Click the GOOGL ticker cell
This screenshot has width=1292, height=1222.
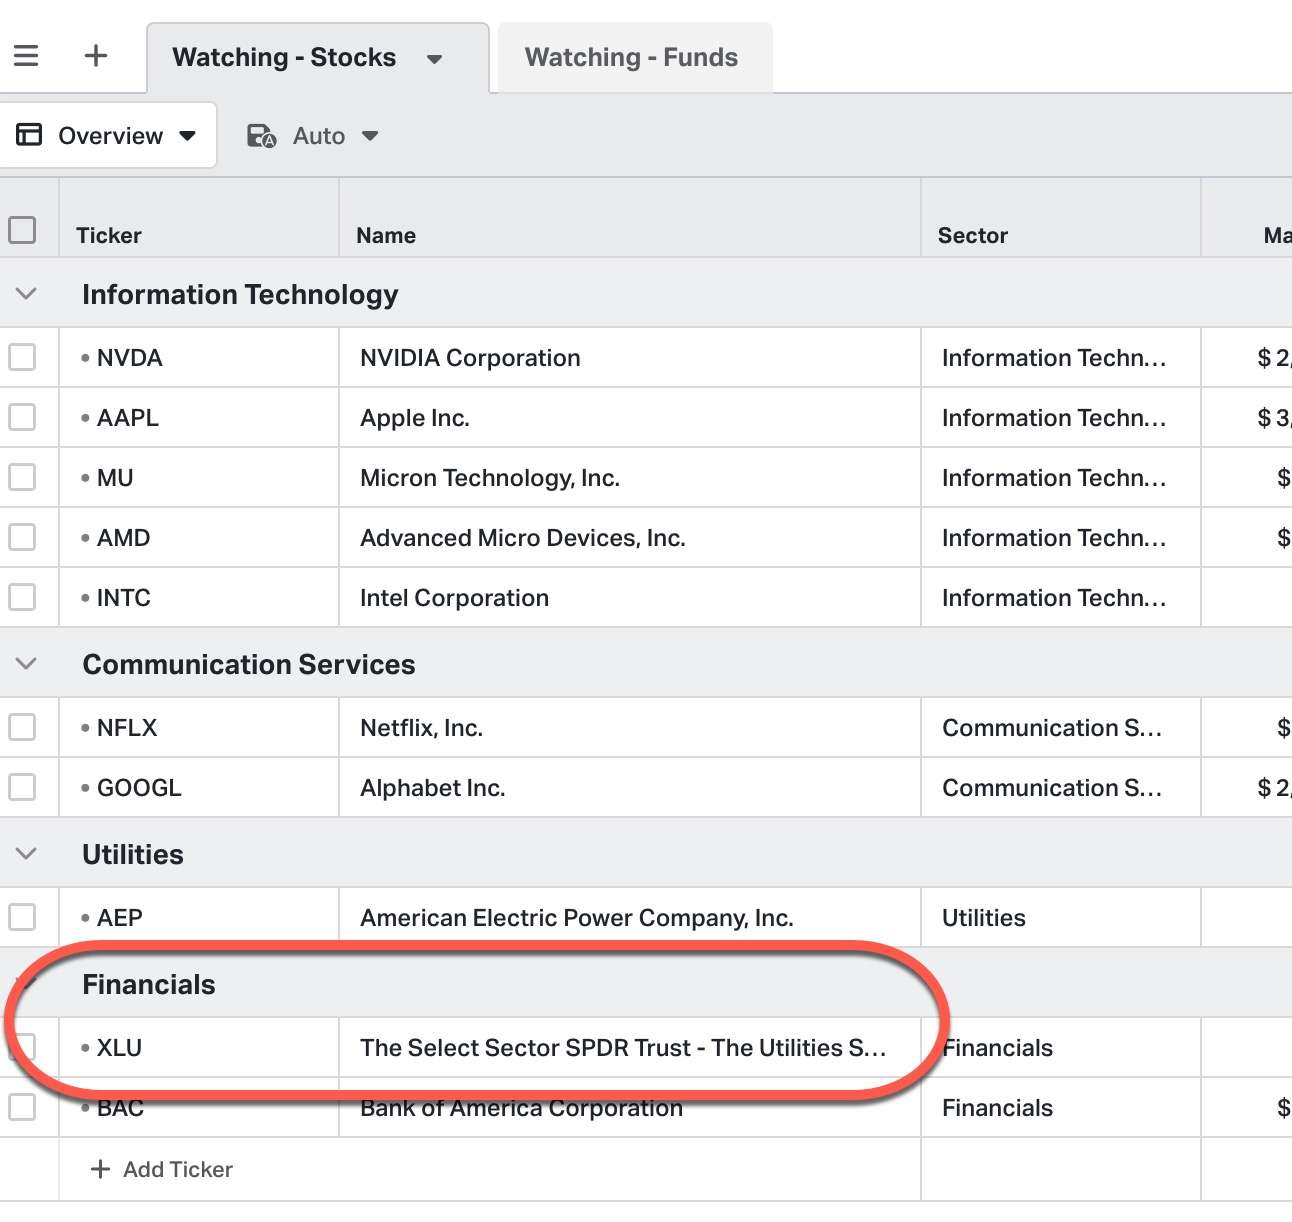point(199,788)
